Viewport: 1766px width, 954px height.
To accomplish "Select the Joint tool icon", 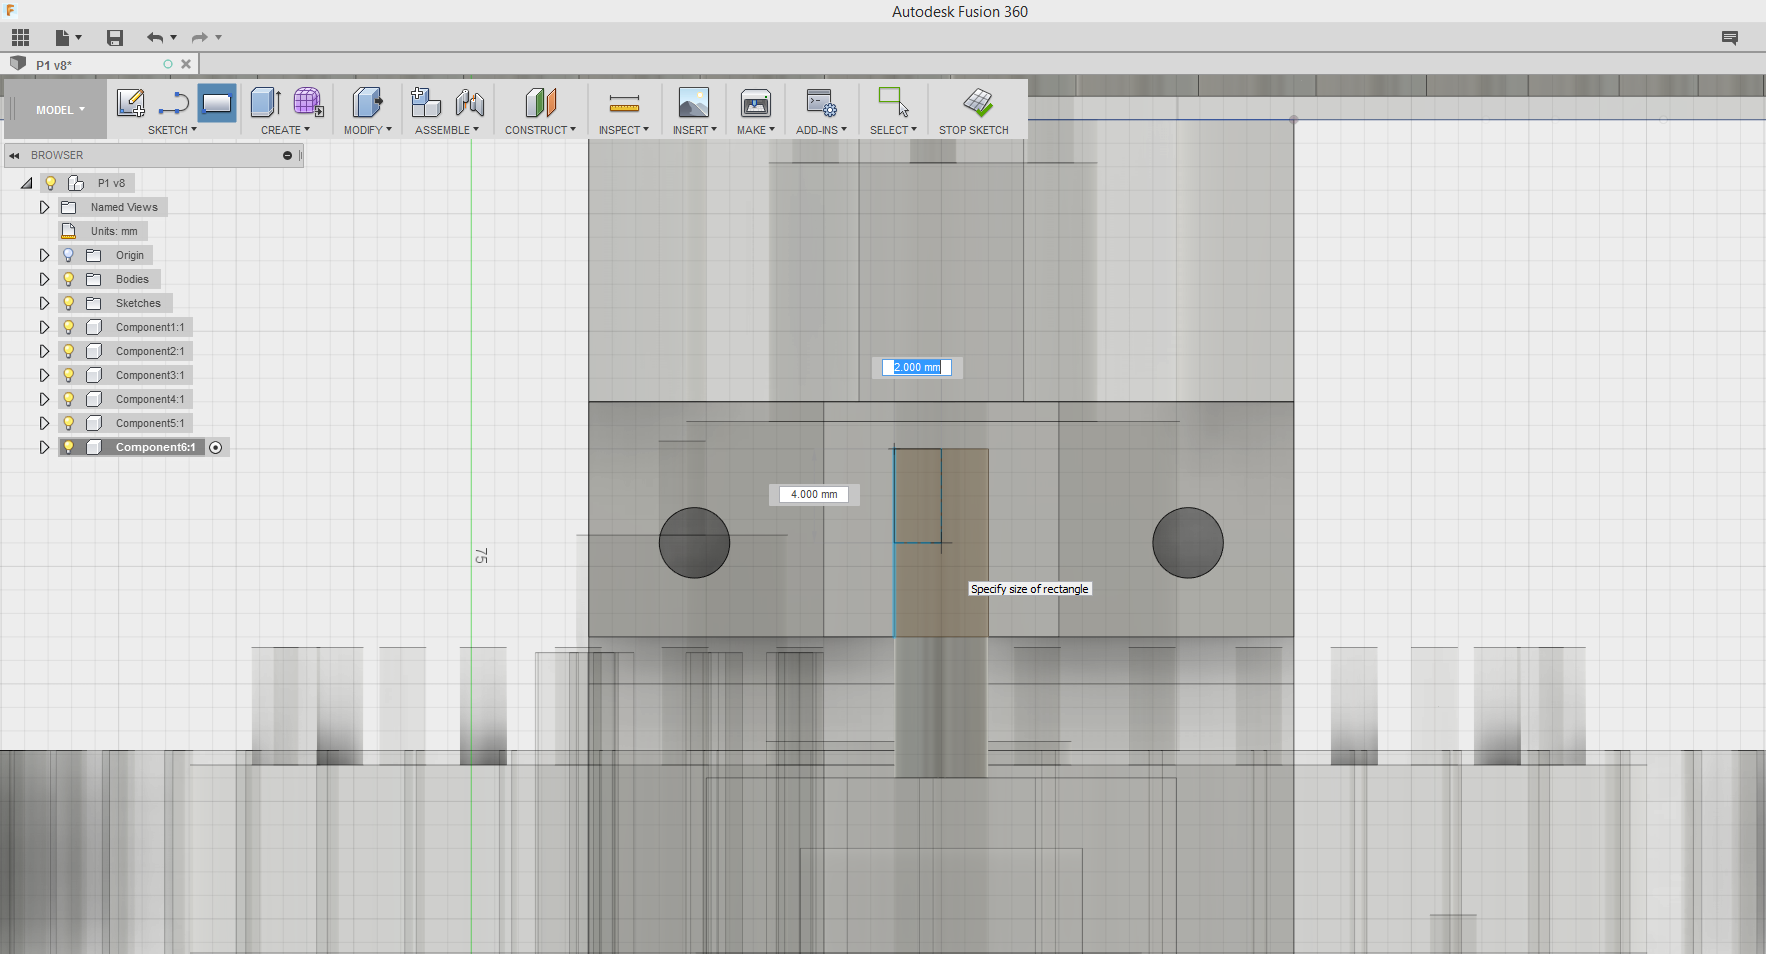I will [x=469, y=103].
